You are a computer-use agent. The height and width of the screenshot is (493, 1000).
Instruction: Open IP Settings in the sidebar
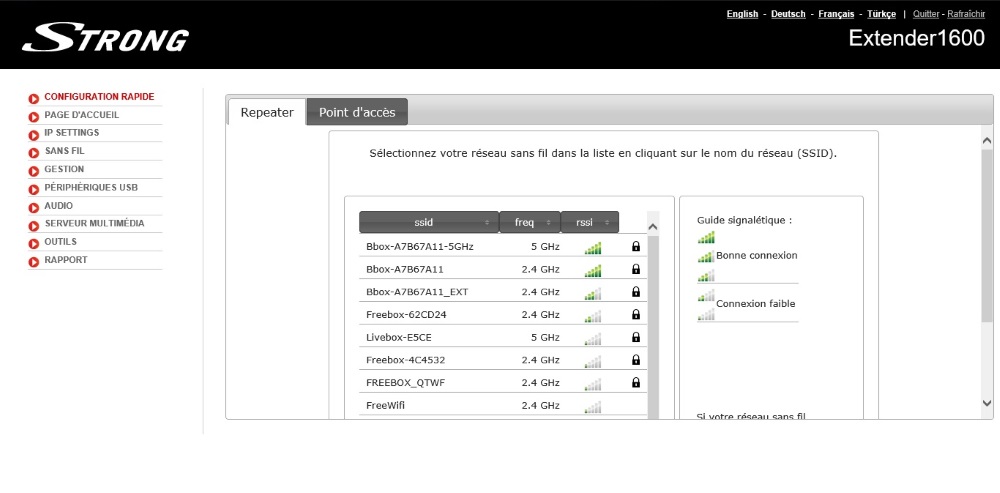click(71, 133)
